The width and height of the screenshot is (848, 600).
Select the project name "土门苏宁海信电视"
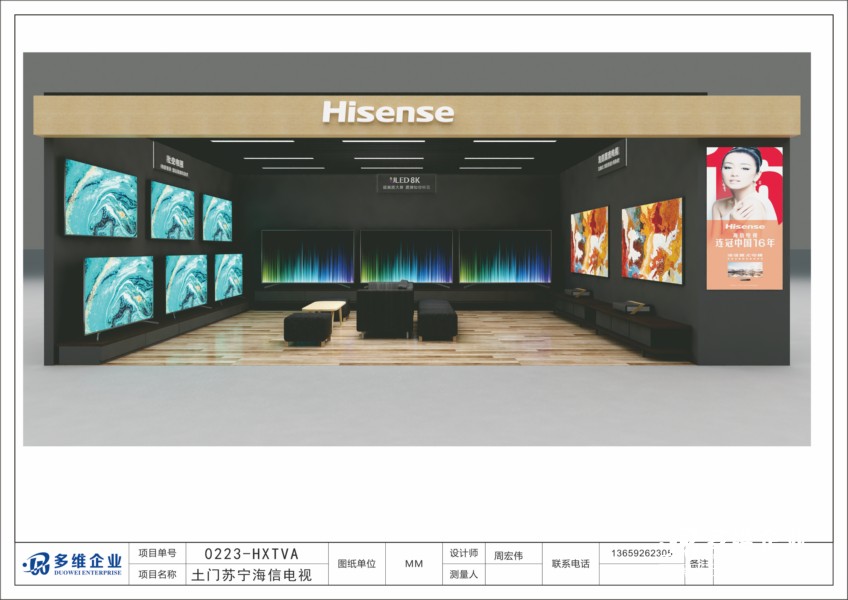click(251, 575)
